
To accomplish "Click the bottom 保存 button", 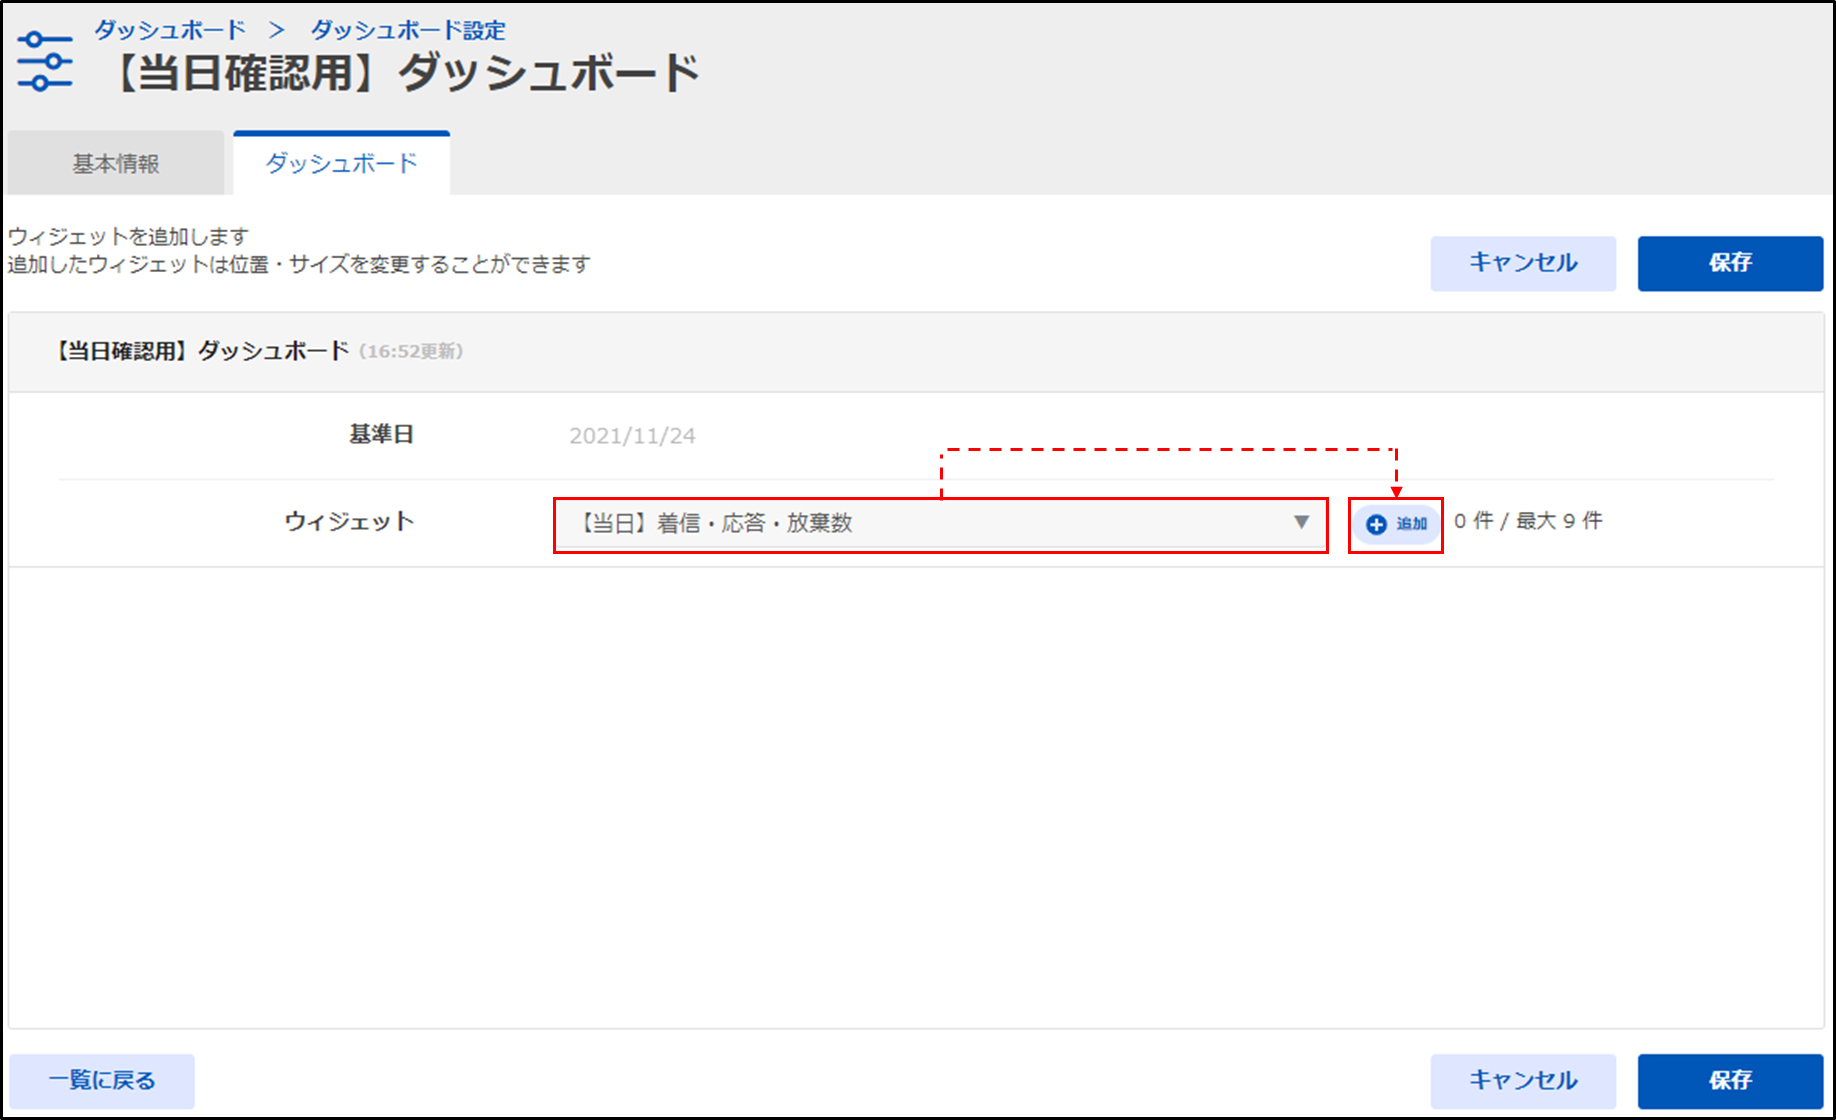I will click(1729, 1080).
